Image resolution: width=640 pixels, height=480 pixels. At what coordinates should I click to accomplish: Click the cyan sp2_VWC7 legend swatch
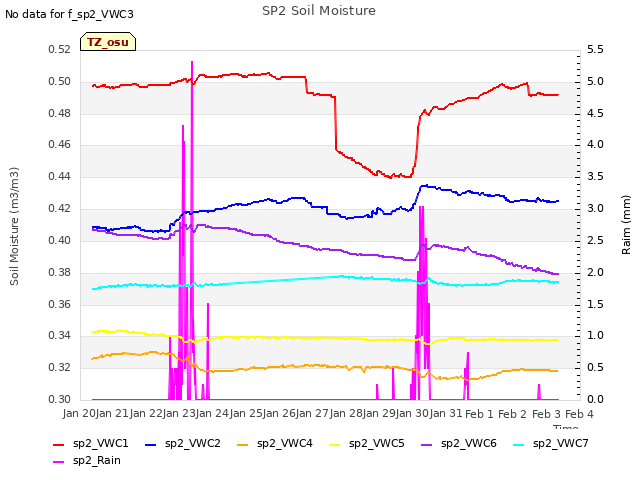tap(519, 444)
